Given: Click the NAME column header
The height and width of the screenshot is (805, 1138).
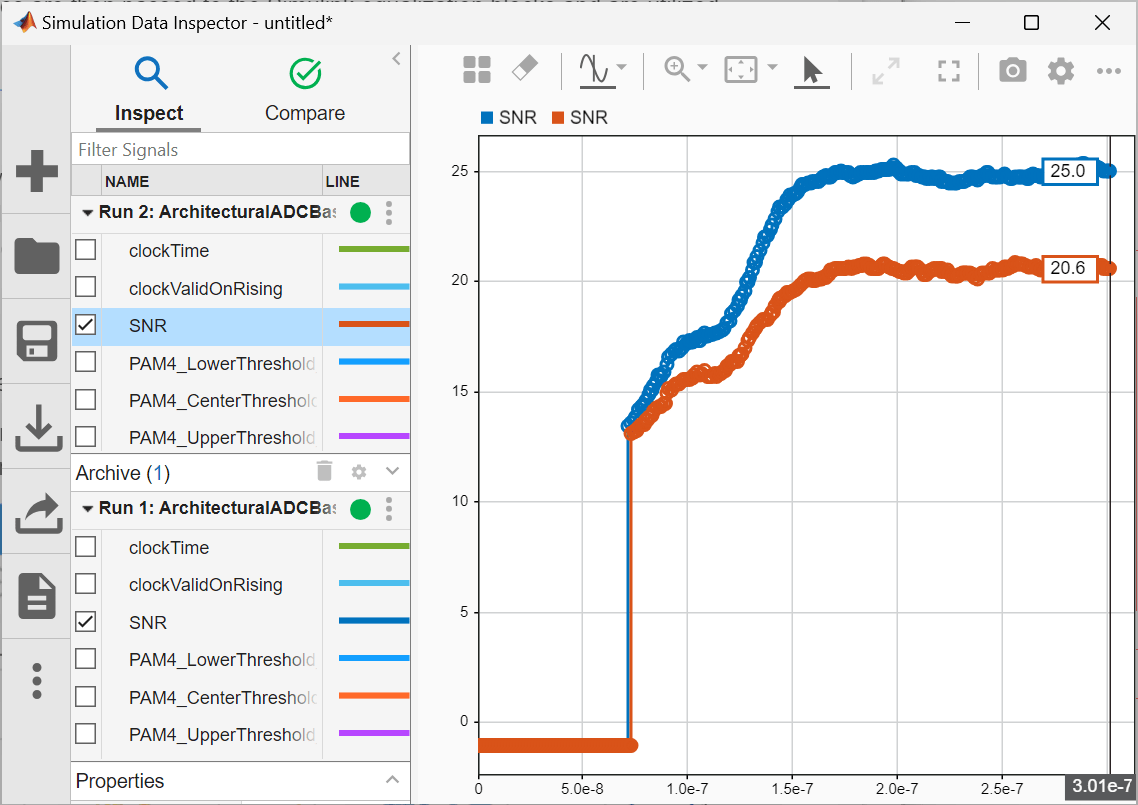Looking at the screenshot, I should coord(127,182).
